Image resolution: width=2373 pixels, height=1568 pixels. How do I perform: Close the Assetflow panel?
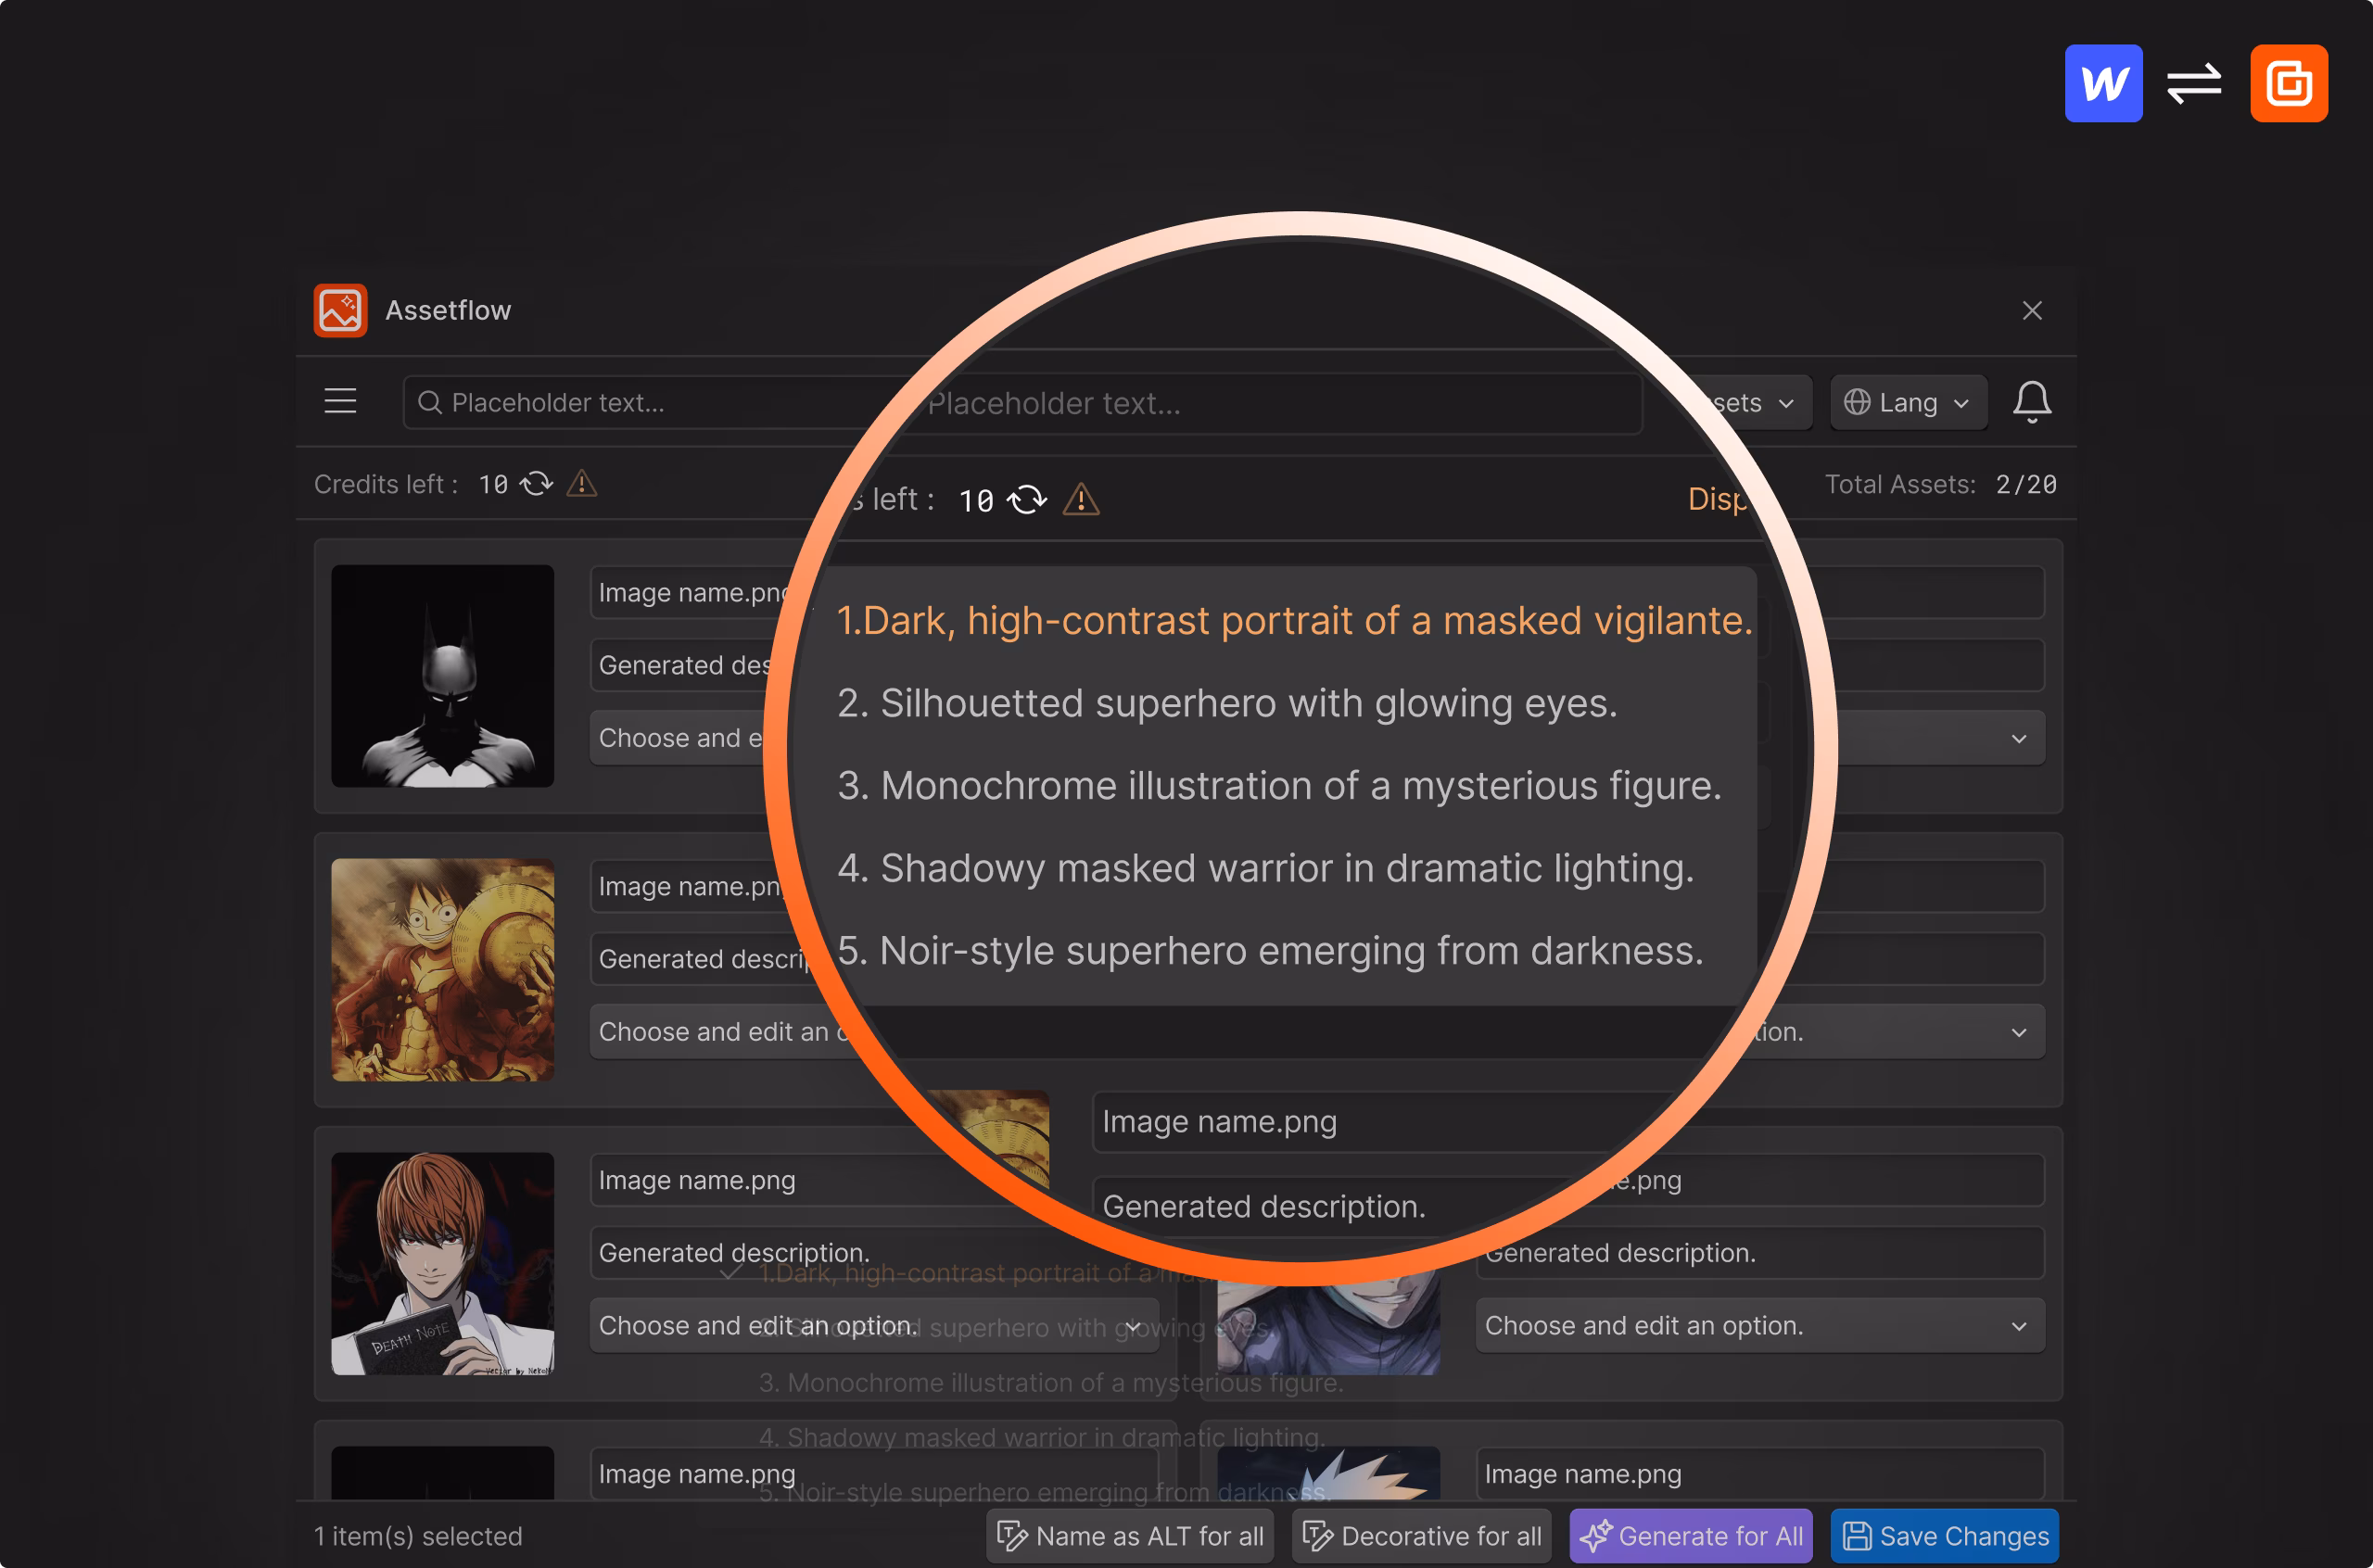pyautogui.click(x=2031, y=310)
